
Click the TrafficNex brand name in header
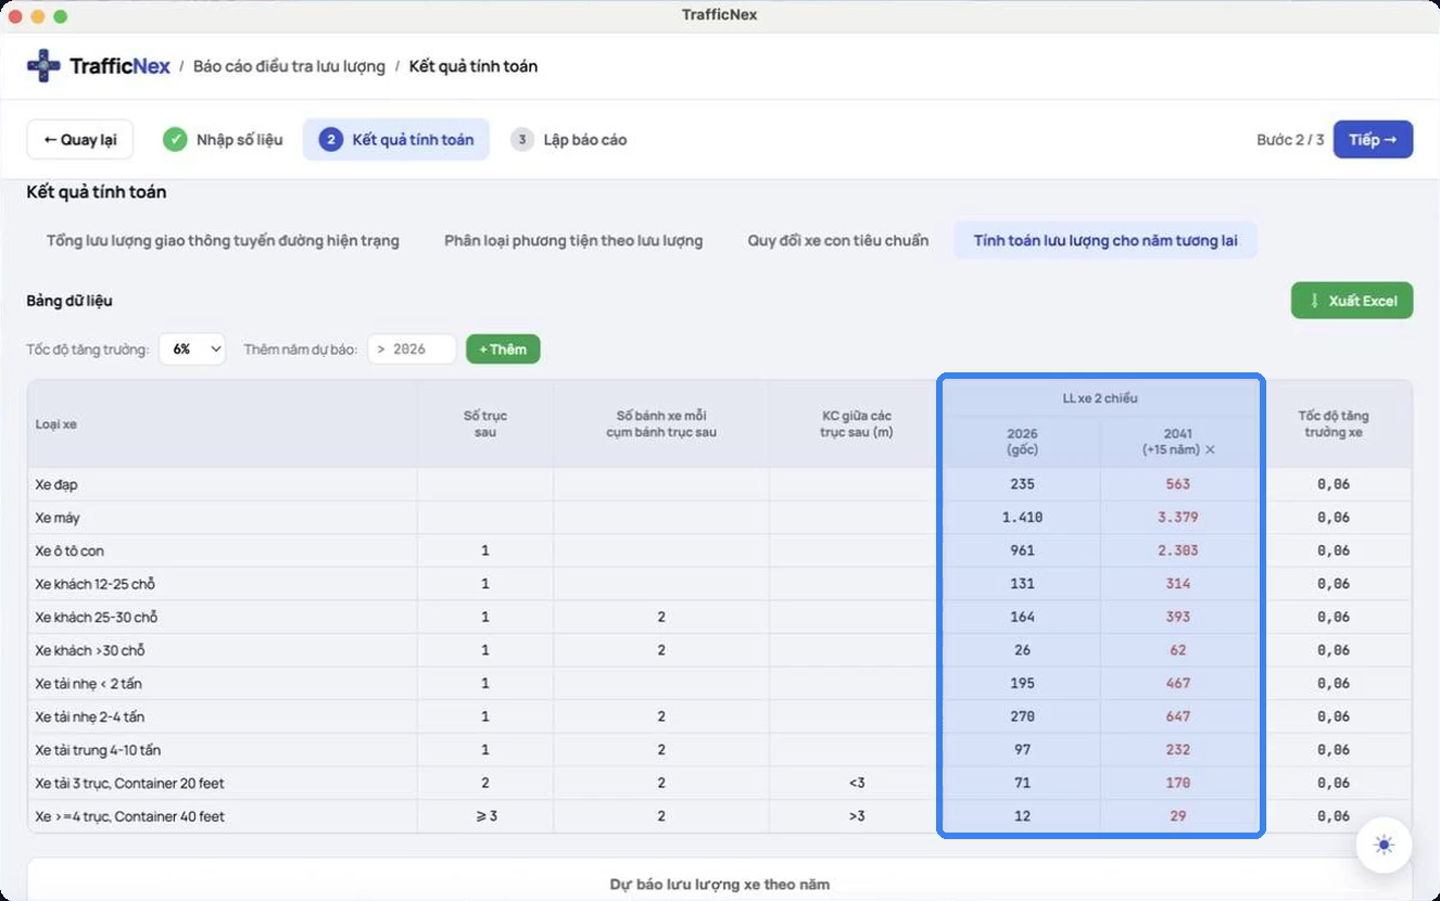point(120,66)
